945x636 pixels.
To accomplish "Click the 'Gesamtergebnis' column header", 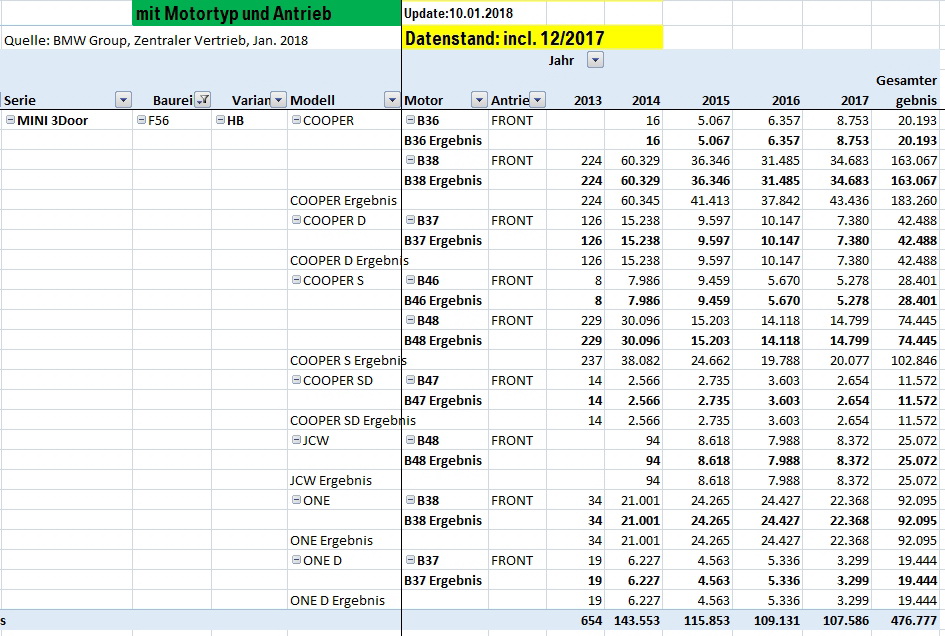I will 906,90.
